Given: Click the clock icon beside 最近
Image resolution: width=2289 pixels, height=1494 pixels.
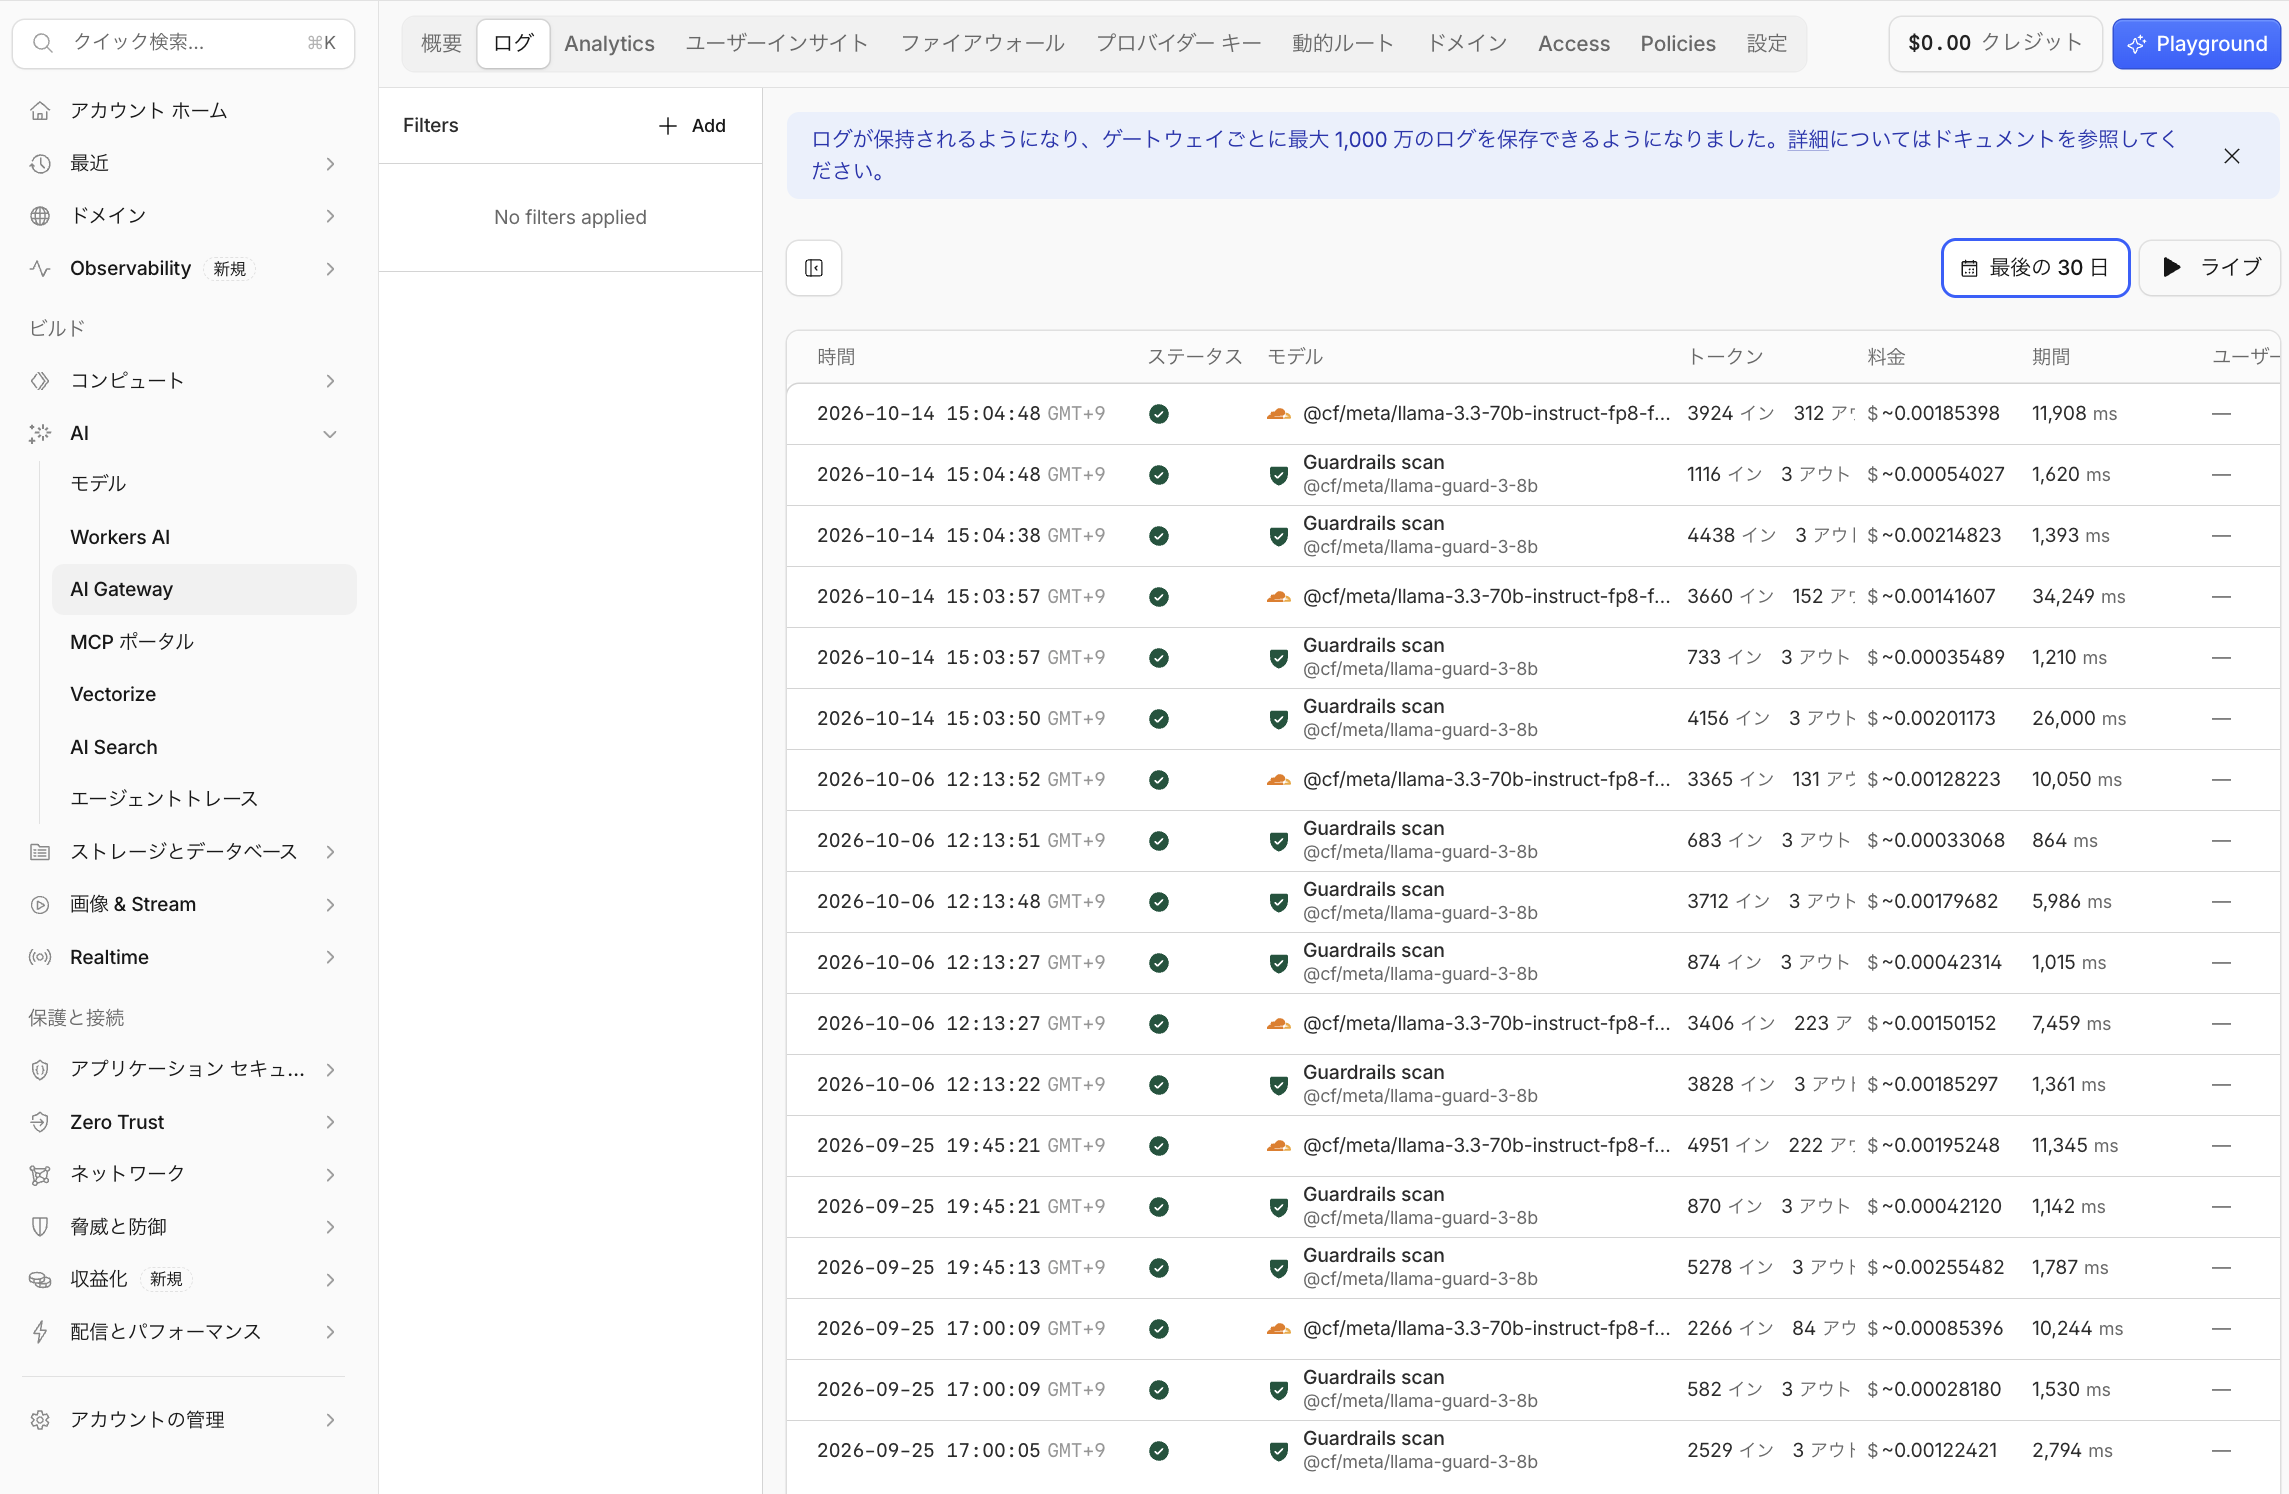Looking at the screenshot, I should (40, 163).
